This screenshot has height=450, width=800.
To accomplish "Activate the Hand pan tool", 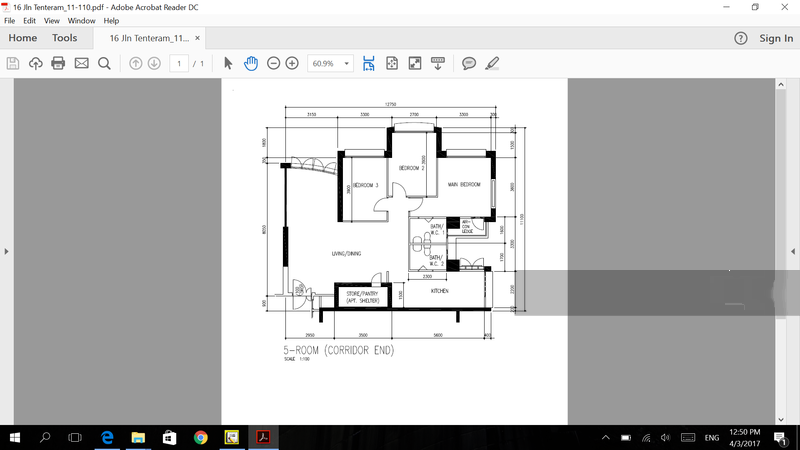I will [251, 63].
